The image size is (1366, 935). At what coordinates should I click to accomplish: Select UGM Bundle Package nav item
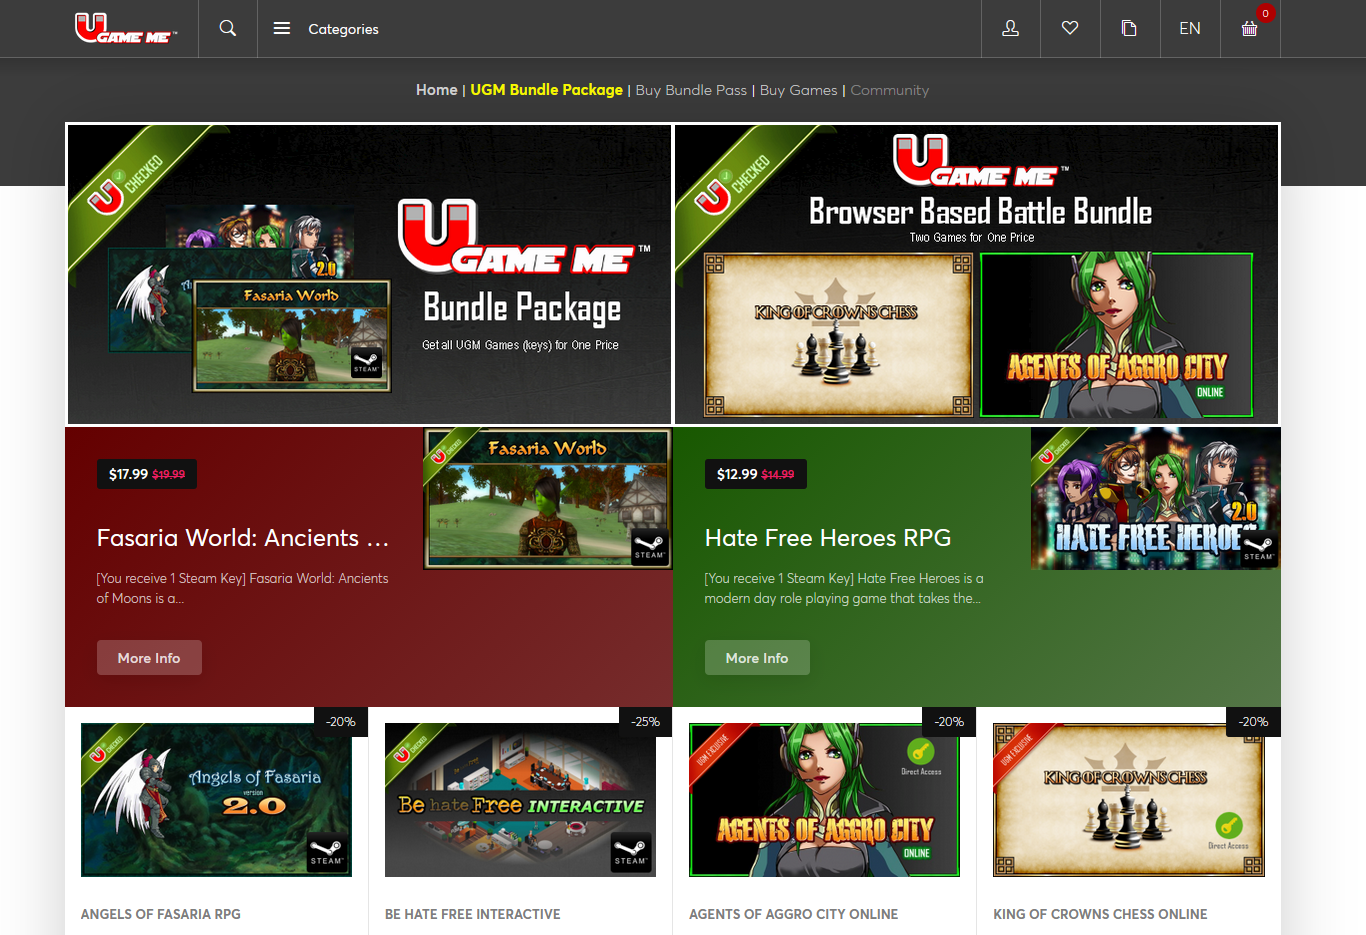click(546, 90)
